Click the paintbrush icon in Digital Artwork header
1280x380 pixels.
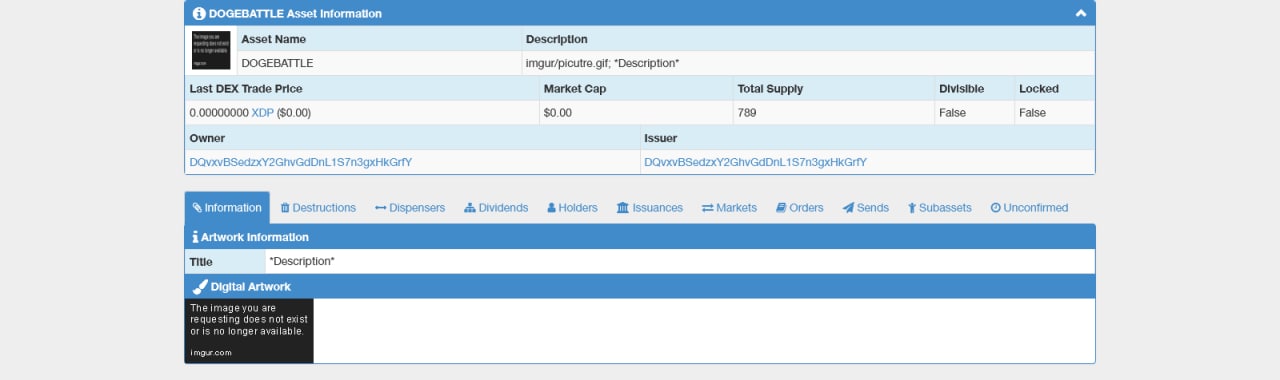(200, 286)
